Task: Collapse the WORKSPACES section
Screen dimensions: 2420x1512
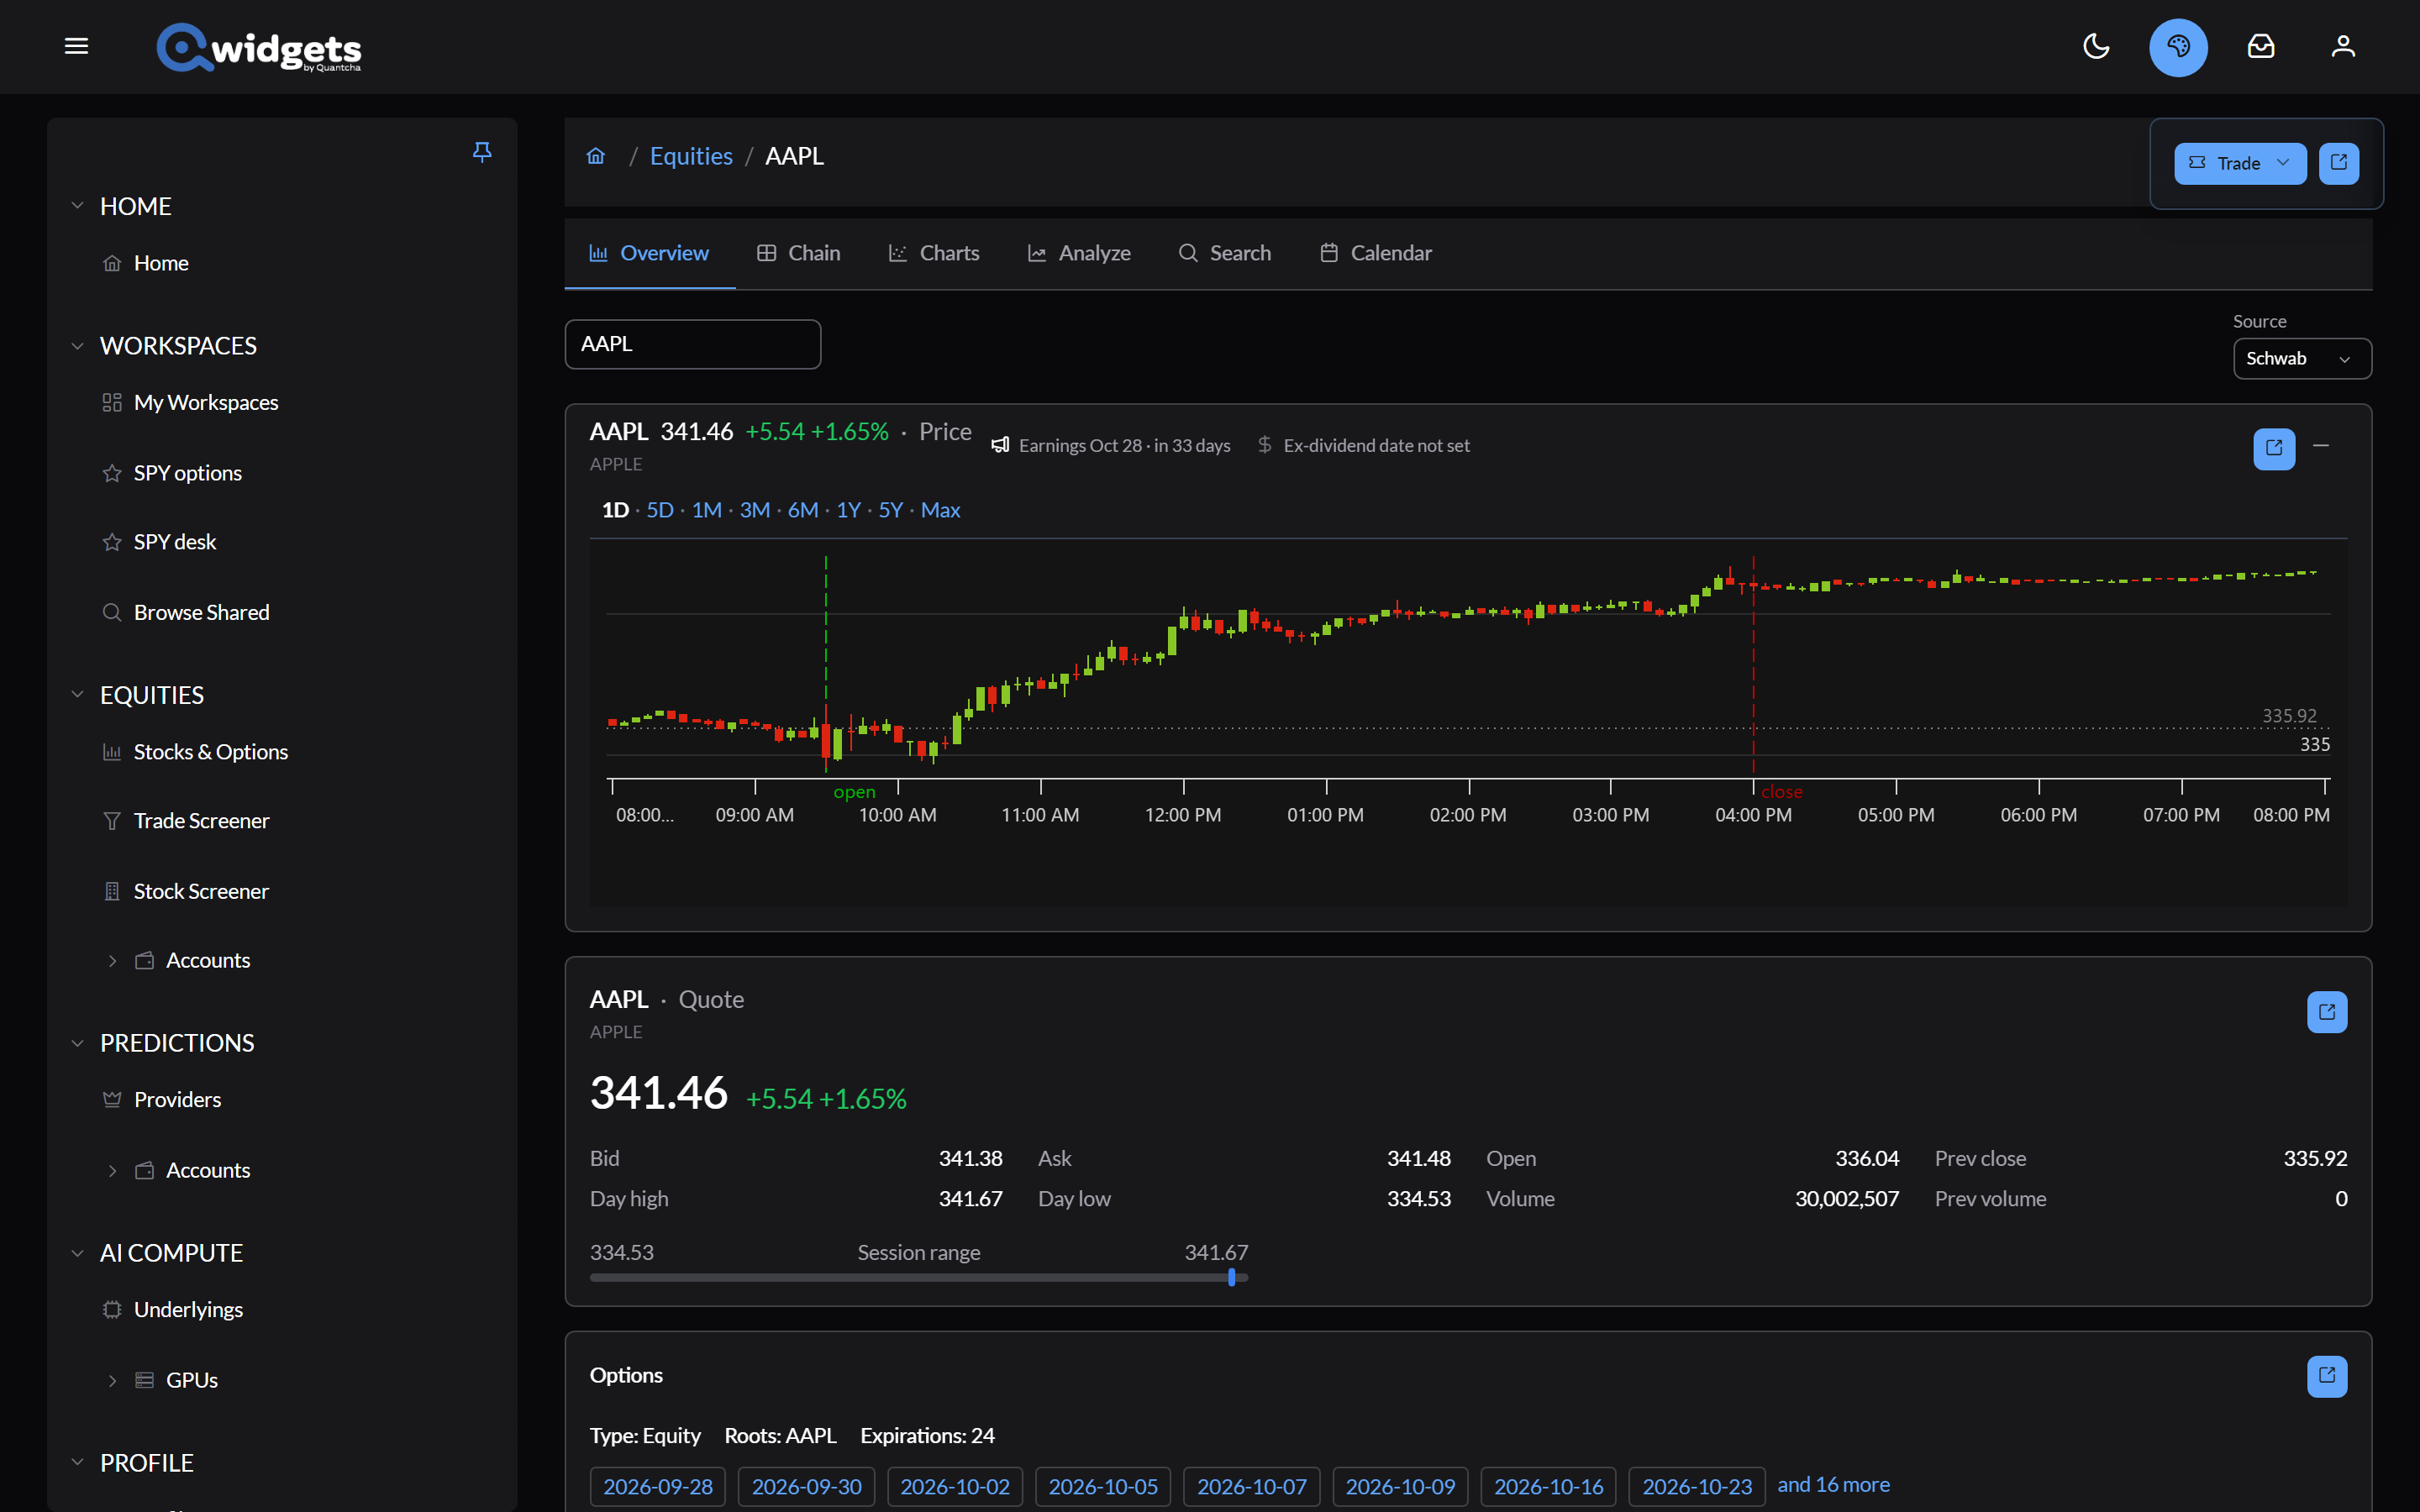Action: tap(77, 346)
